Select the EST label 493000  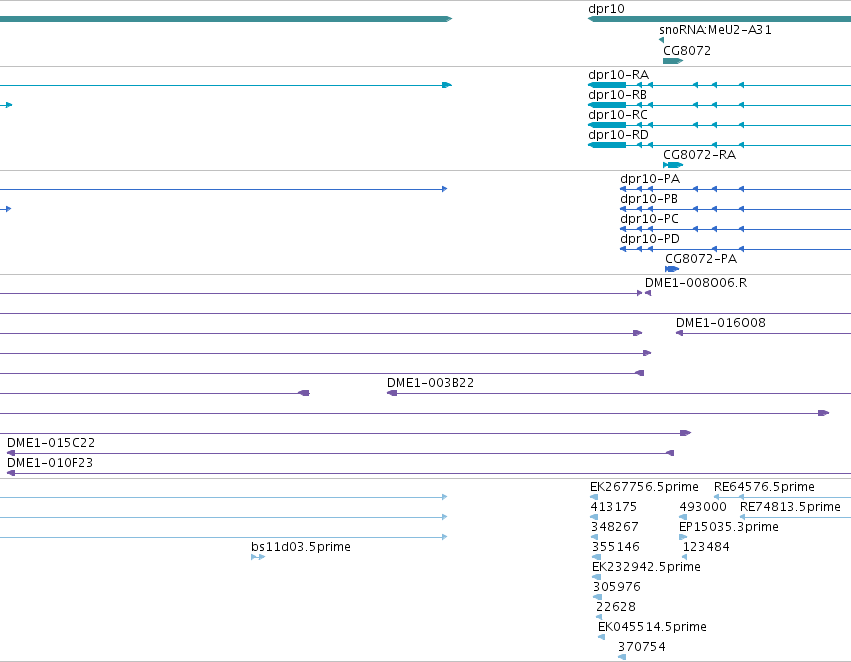tap(703, 507)
